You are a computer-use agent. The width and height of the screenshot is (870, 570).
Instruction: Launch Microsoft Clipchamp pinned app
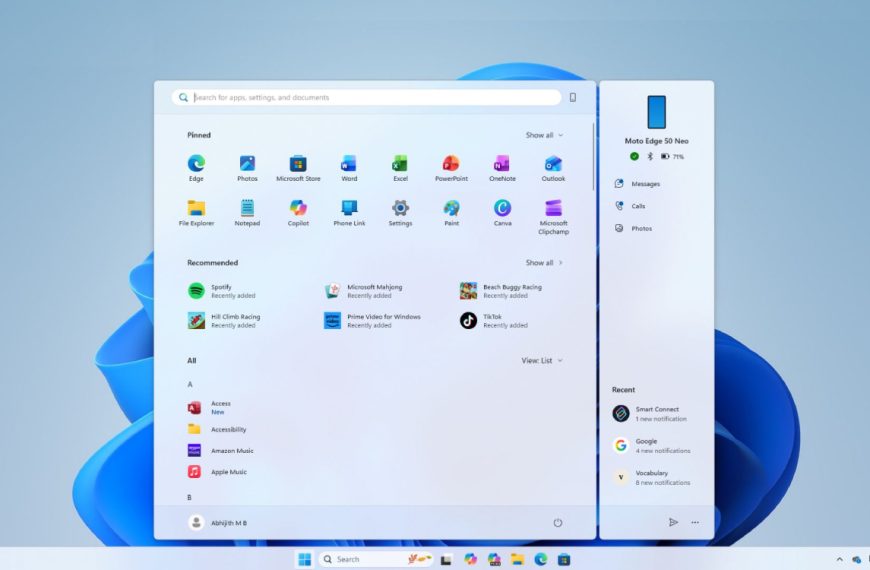(553, 217)
